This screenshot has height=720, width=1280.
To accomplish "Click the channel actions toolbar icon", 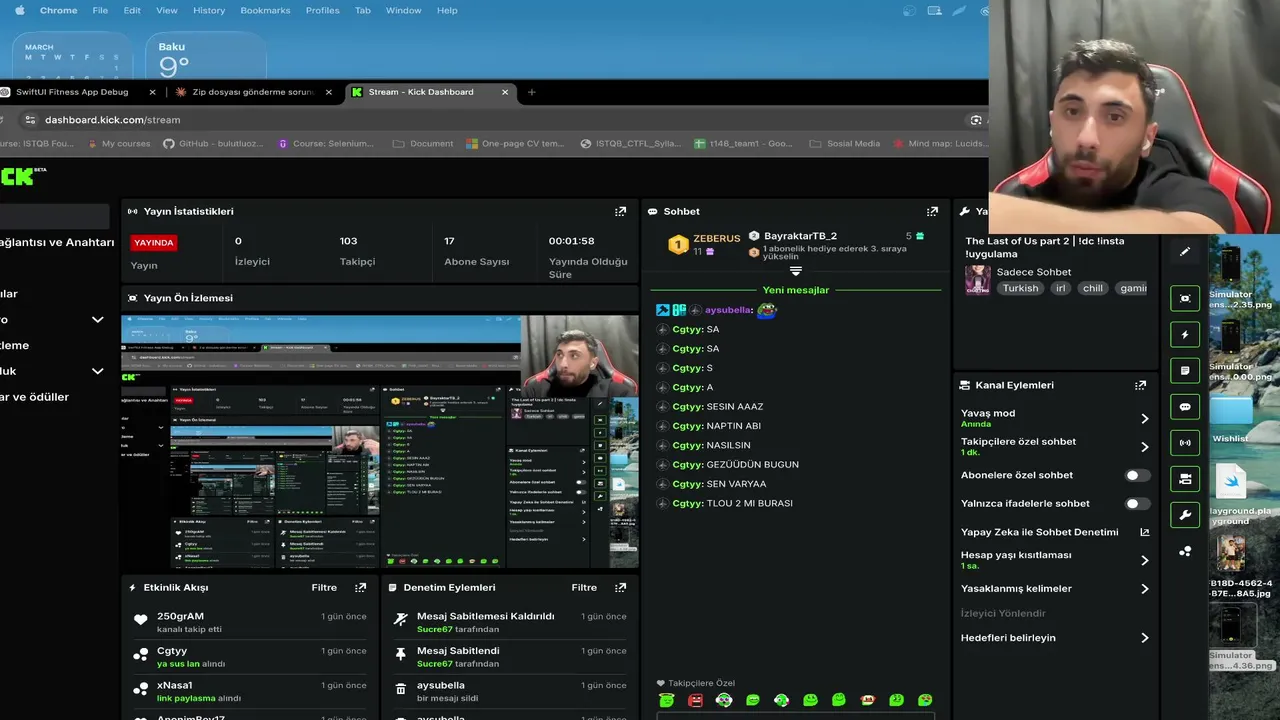I will [x=1185, y=479].
